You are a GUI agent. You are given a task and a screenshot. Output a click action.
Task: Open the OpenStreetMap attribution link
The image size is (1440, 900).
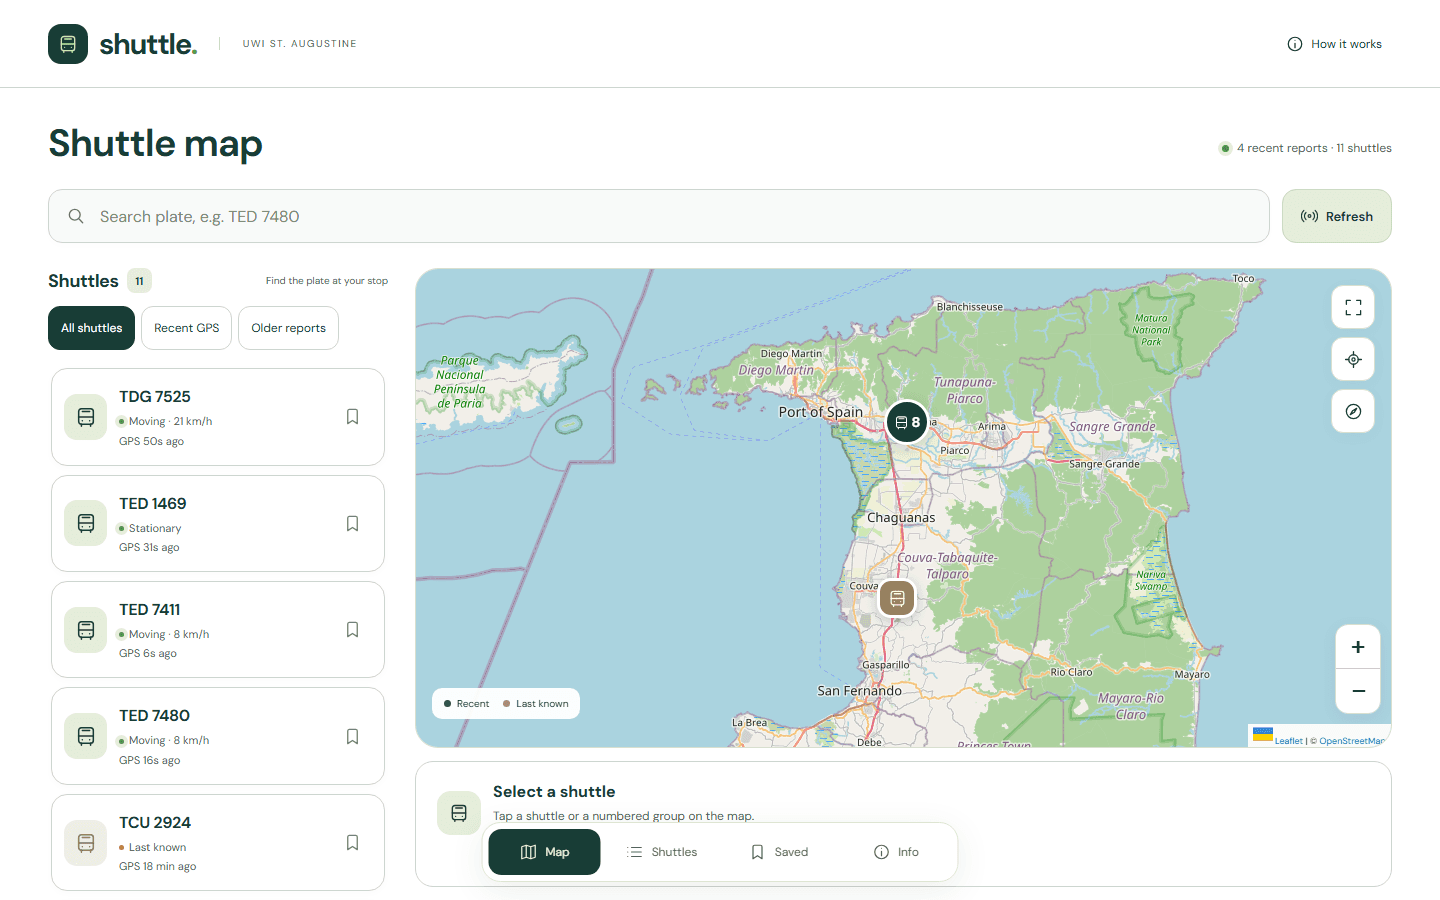(1351, 741)
